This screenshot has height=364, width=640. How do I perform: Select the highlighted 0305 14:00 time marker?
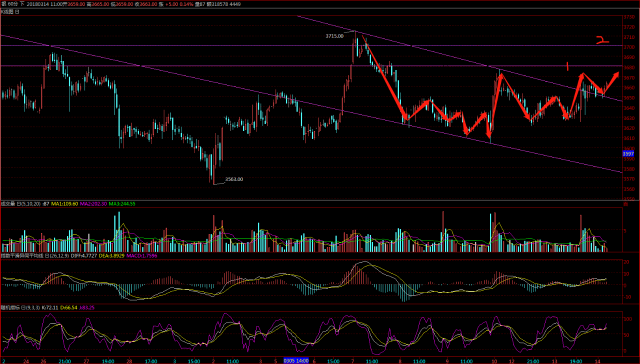pos(296,361)
